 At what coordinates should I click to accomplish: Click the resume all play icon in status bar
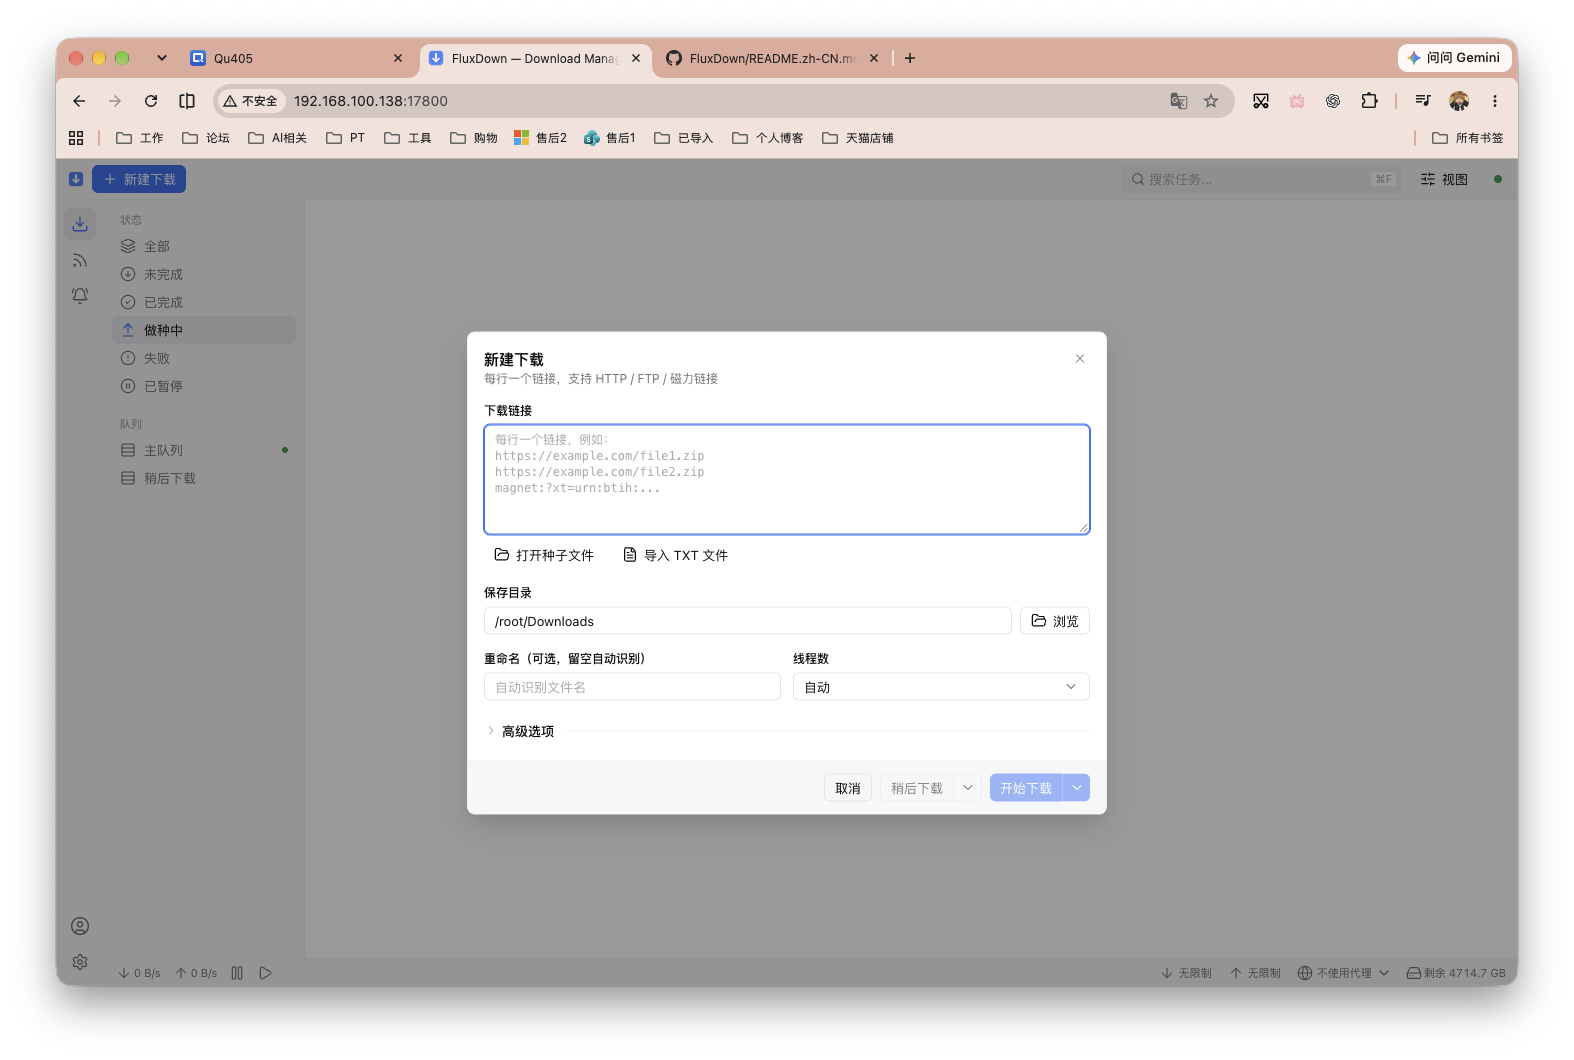(x=265, y=973)
